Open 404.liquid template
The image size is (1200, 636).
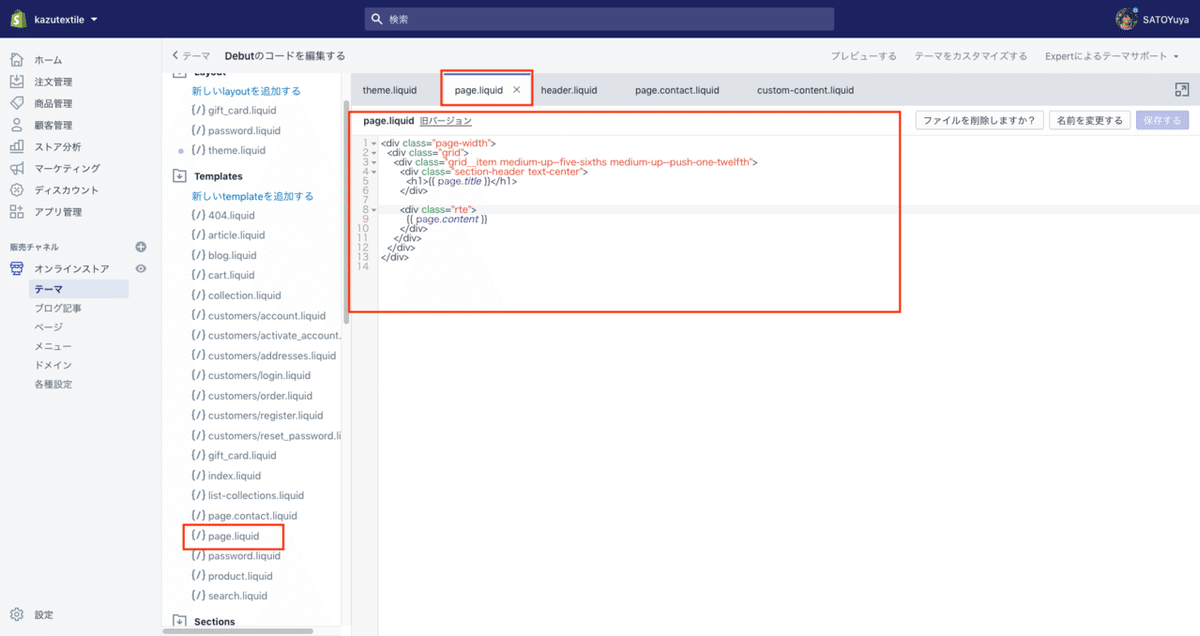pyautogui.click(x=223, y=215)
